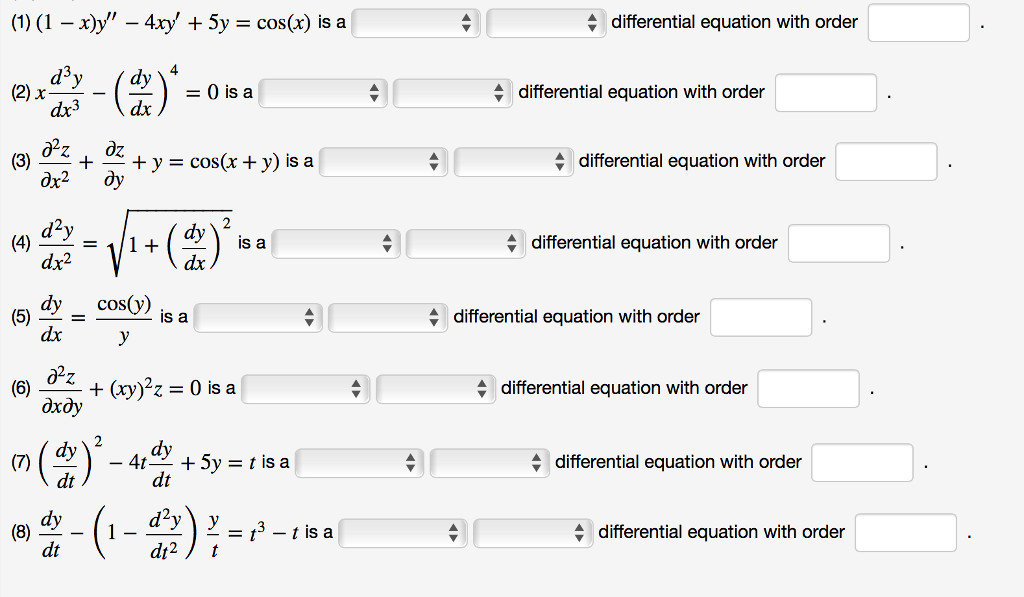Screen dimensions: 1024x597
Task: Click the order input field for equation (3)
Action: [x=886, y=161]
